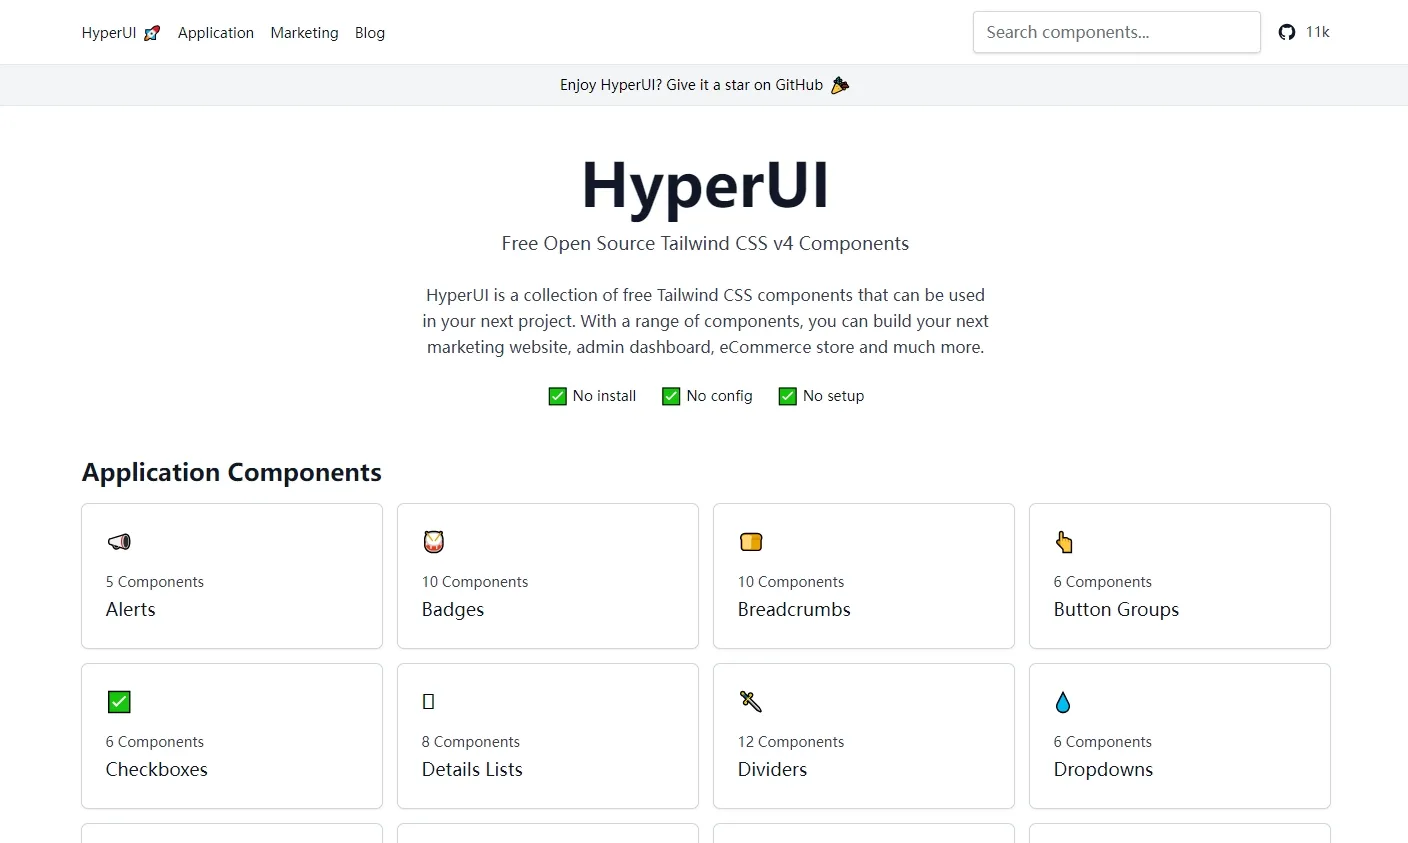Open the Blog menu item
The image size is (1408, 843).
[370, 33]
